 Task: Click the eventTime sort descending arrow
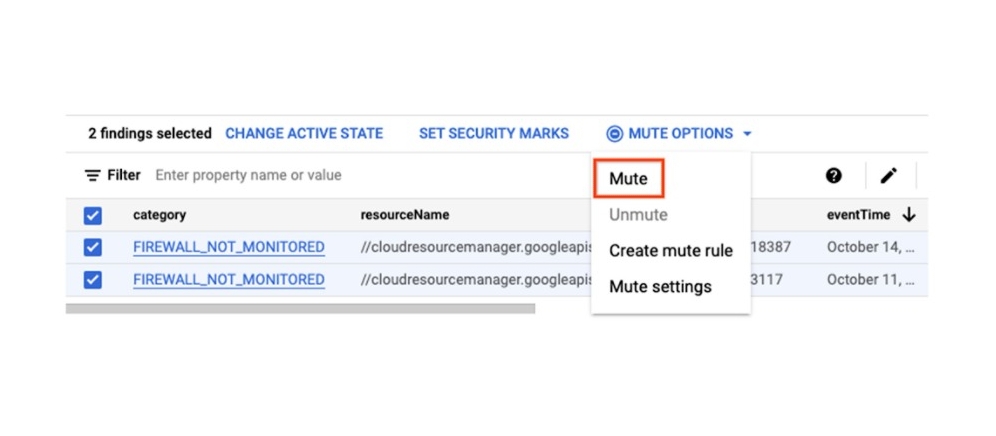click(909, 215)
